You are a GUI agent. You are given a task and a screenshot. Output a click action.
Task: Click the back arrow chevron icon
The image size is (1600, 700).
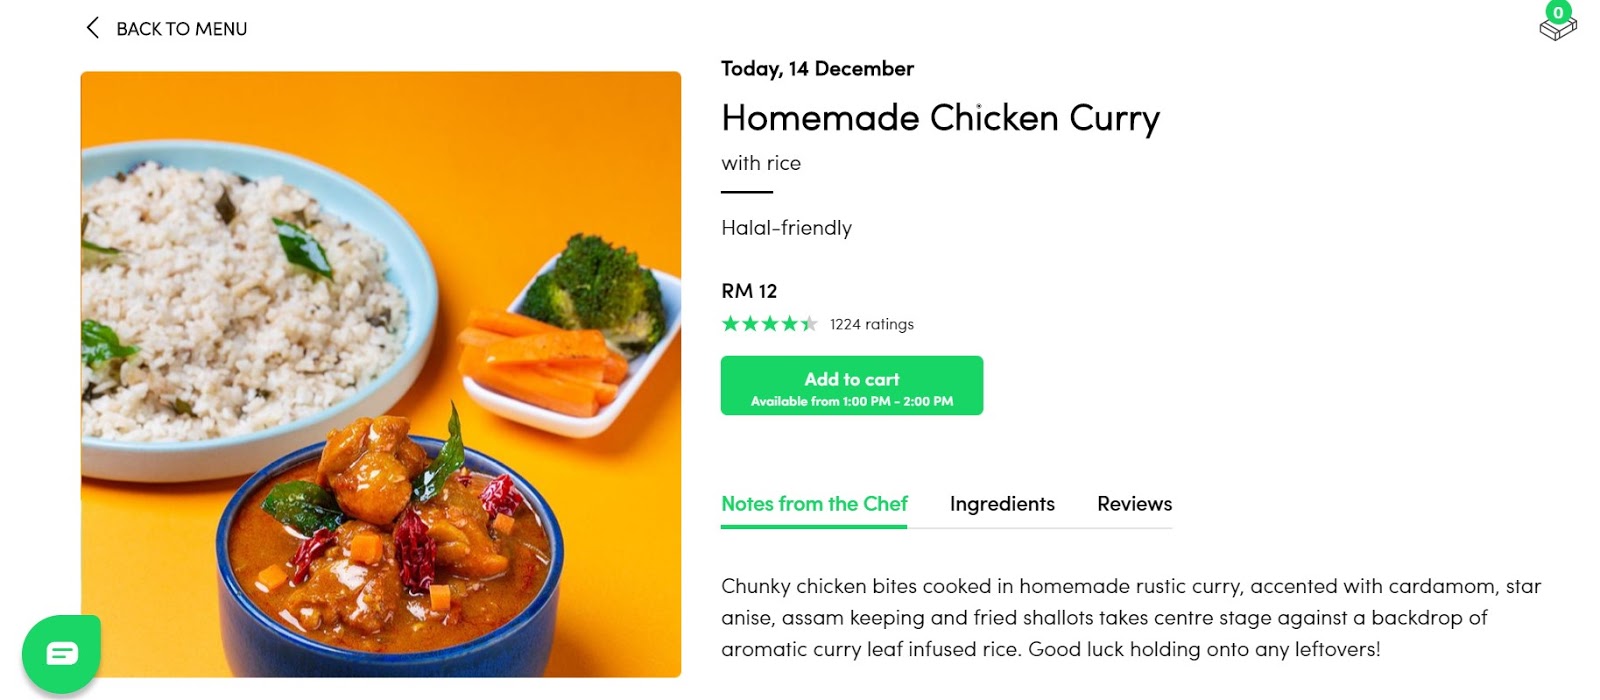click(92, 28)
